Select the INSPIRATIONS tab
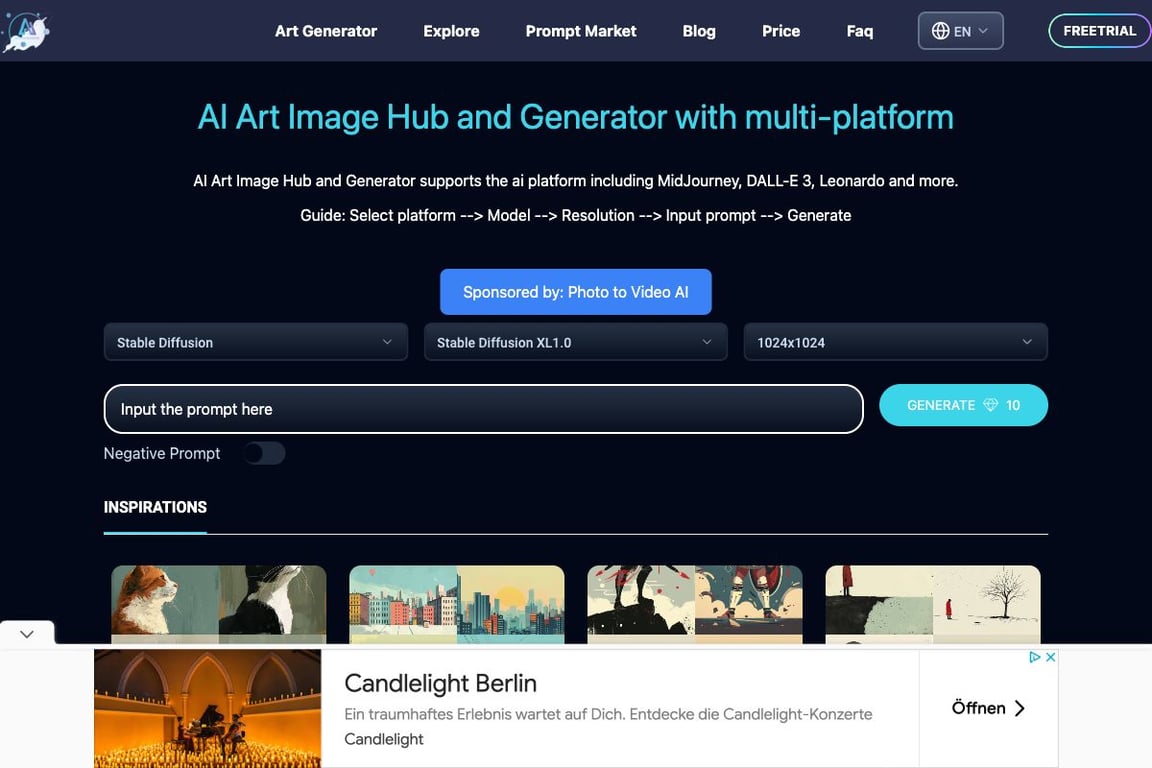Image resolution: width=1152 pixels, height=768 pixels. click(155, 507)
